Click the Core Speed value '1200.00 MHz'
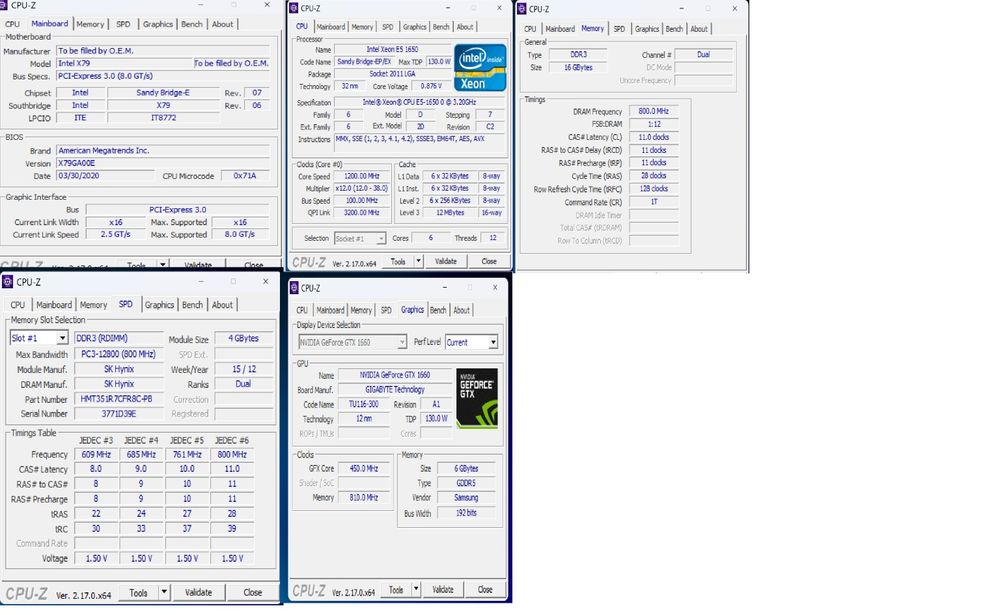The width and height of the screenshot is (1000, 615). [x=362, y=176]
